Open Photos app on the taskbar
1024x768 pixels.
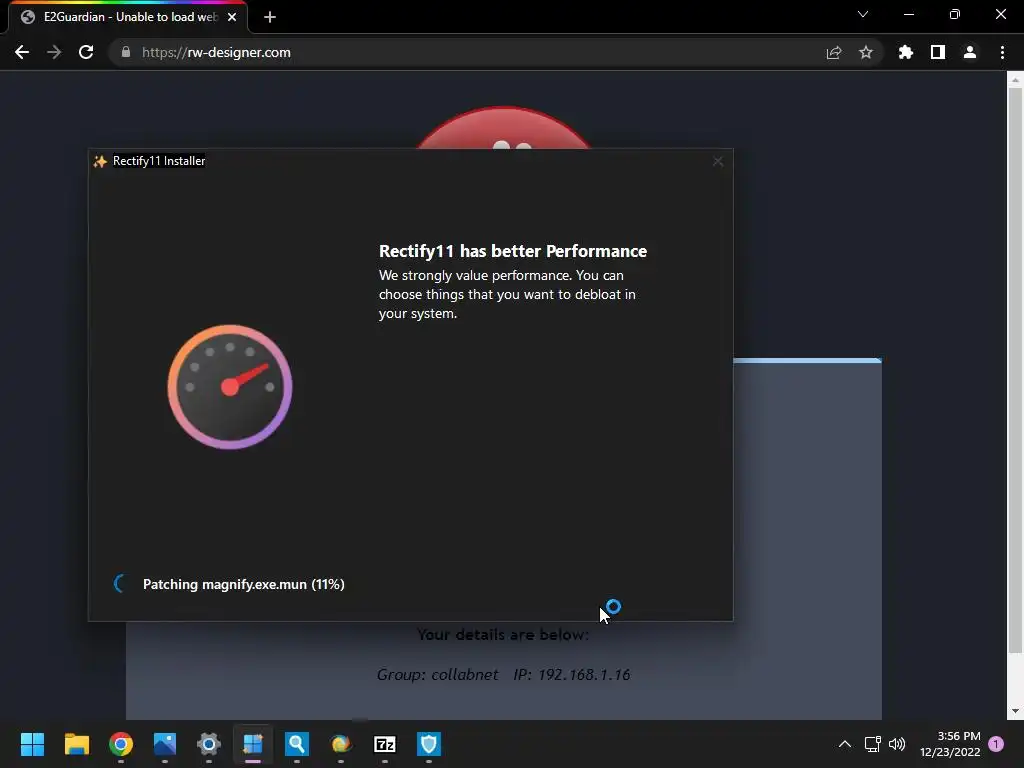(x=165, y=744)
